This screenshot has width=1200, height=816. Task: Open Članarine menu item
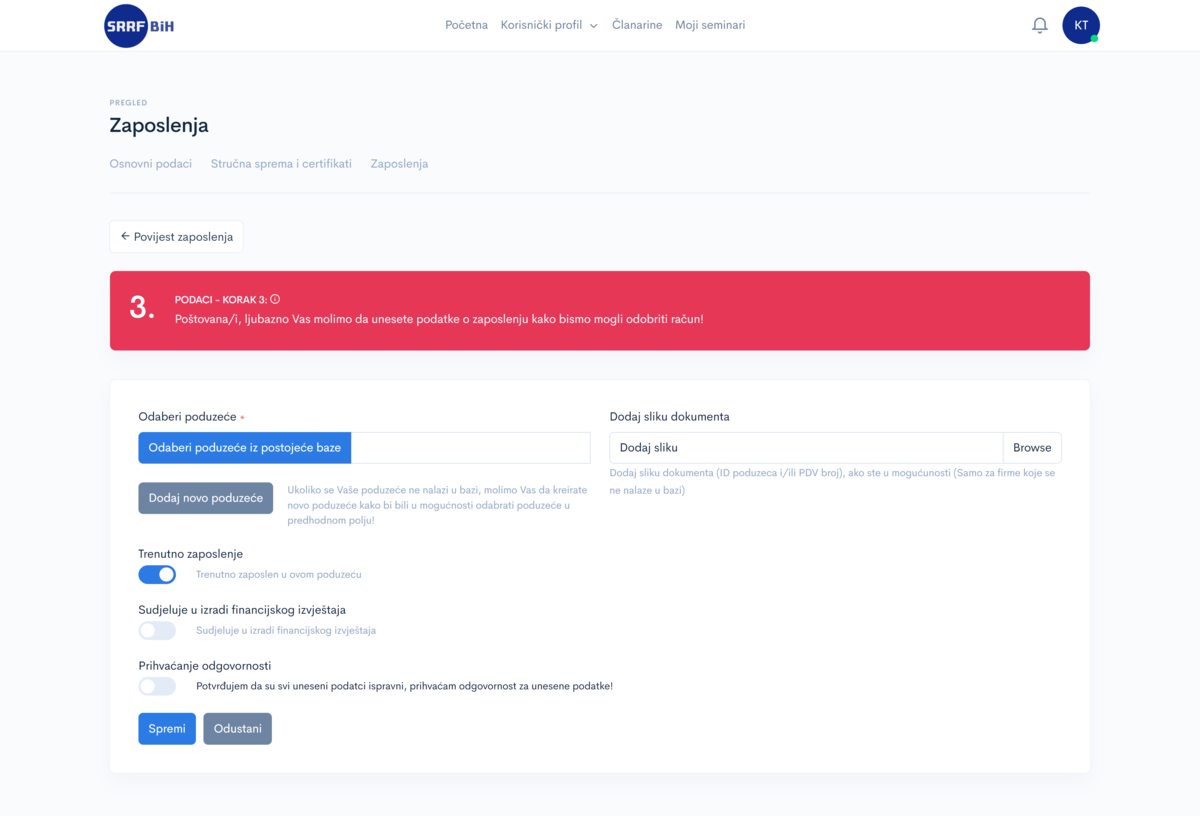tap(637, 25)
